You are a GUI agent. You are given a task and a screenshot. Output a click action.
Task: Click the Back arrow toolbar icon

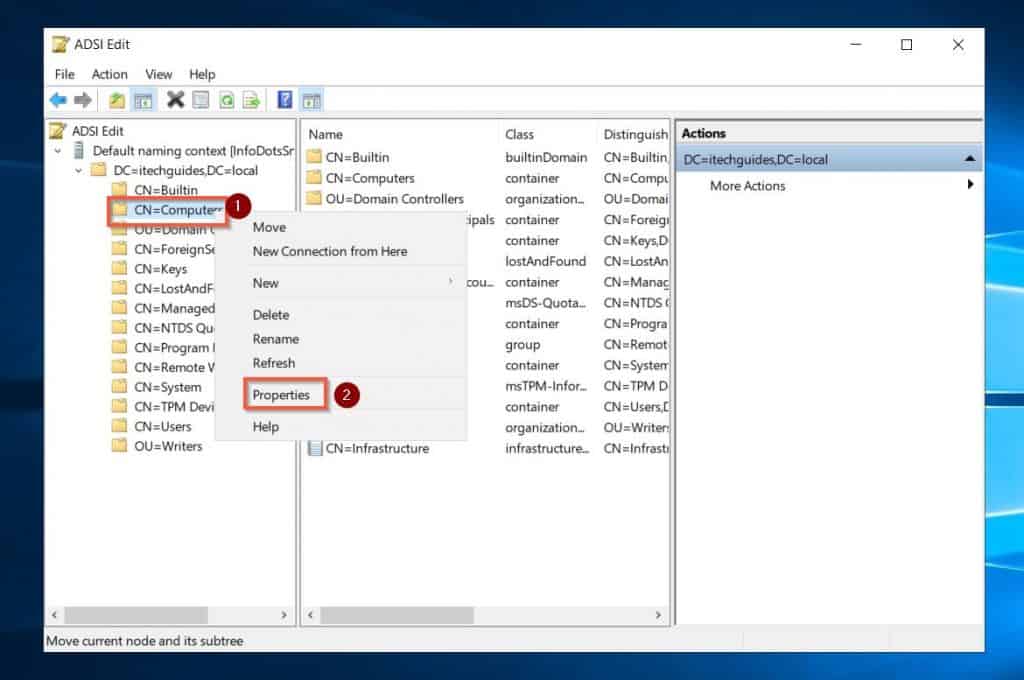point(58,100)
